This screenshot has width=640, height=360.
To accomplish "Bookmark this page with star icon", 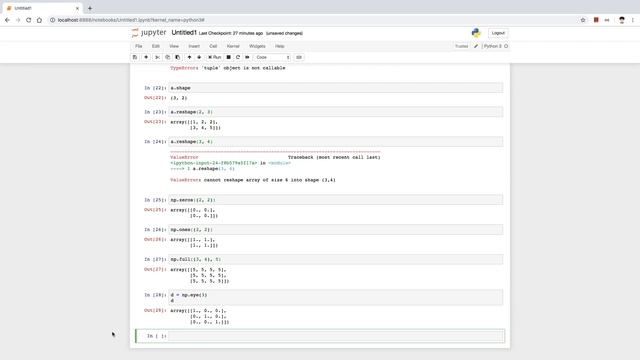I will 583,20.
